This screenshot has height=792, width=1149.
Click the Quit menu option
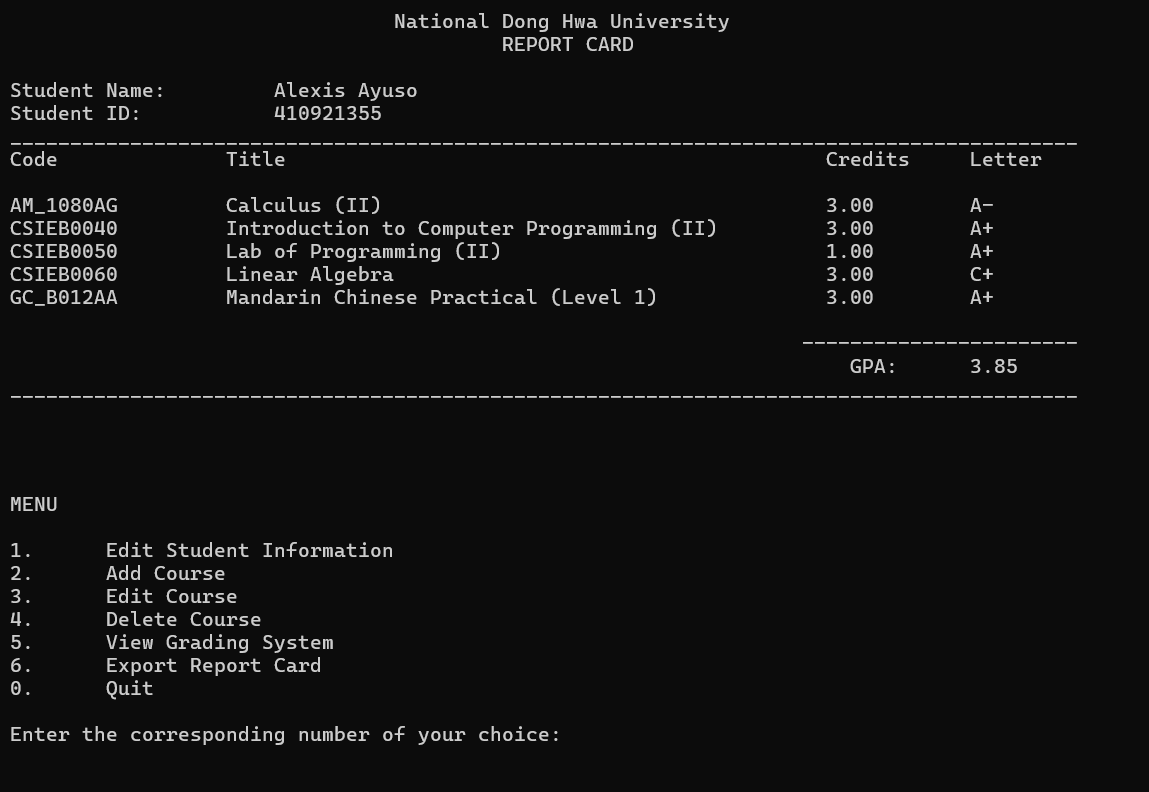[x=129, y=688]
